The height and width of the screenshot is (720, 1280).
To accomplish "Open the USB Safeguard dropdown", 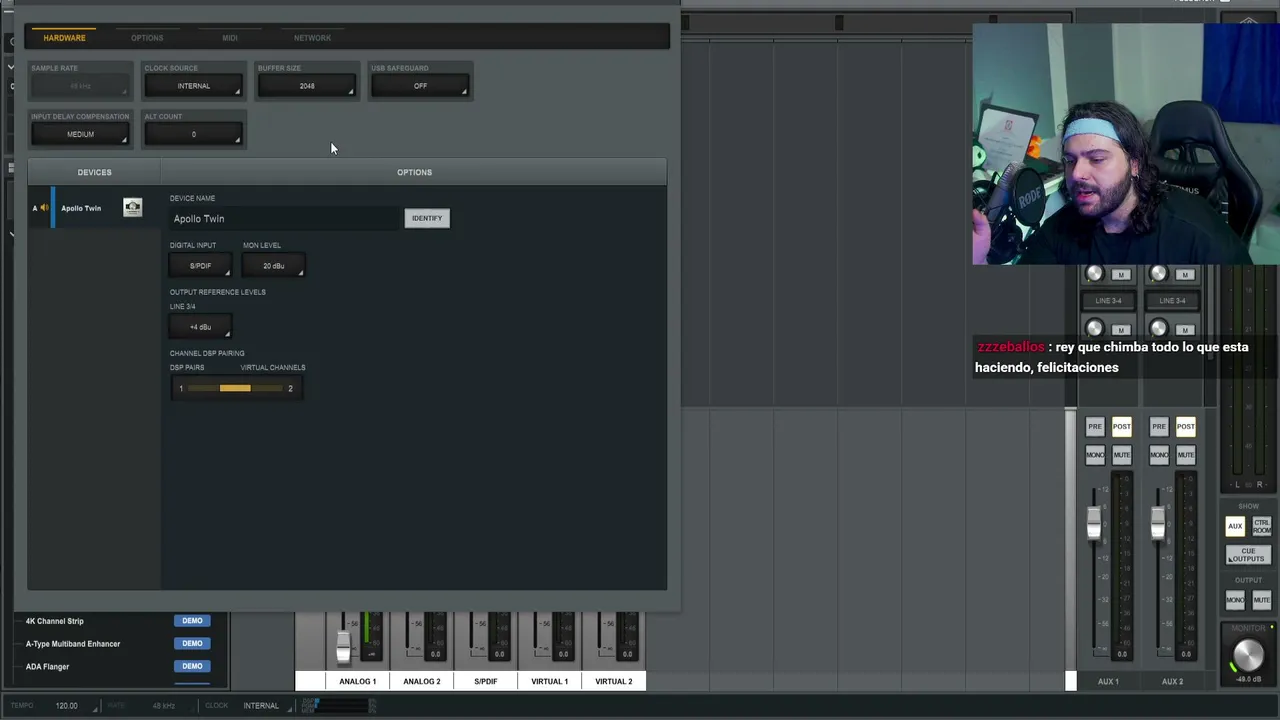I will click(420, 86).
